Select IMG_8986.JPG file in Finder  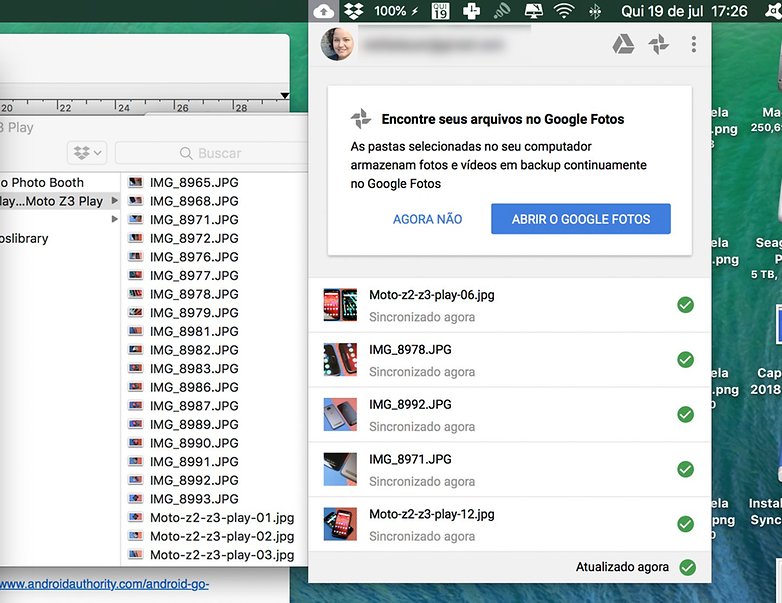(x=194, y=387)
